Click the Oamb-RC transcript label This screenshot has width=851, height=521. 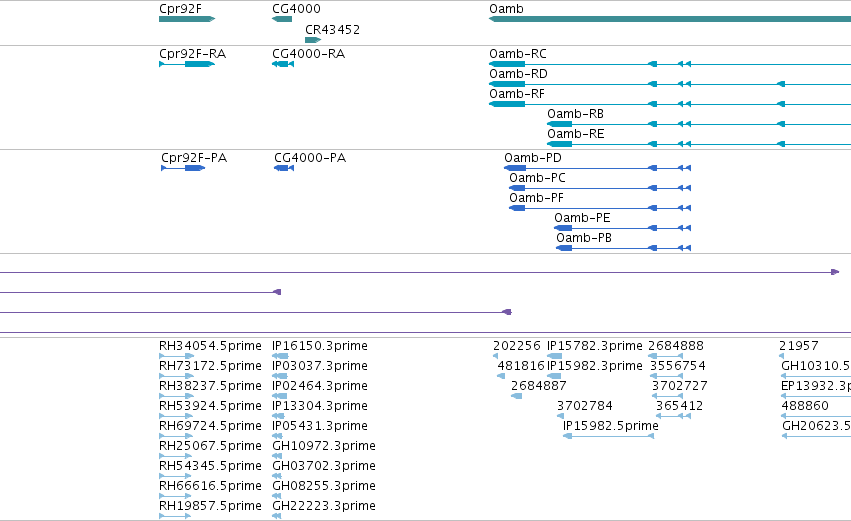coord(518,54)
